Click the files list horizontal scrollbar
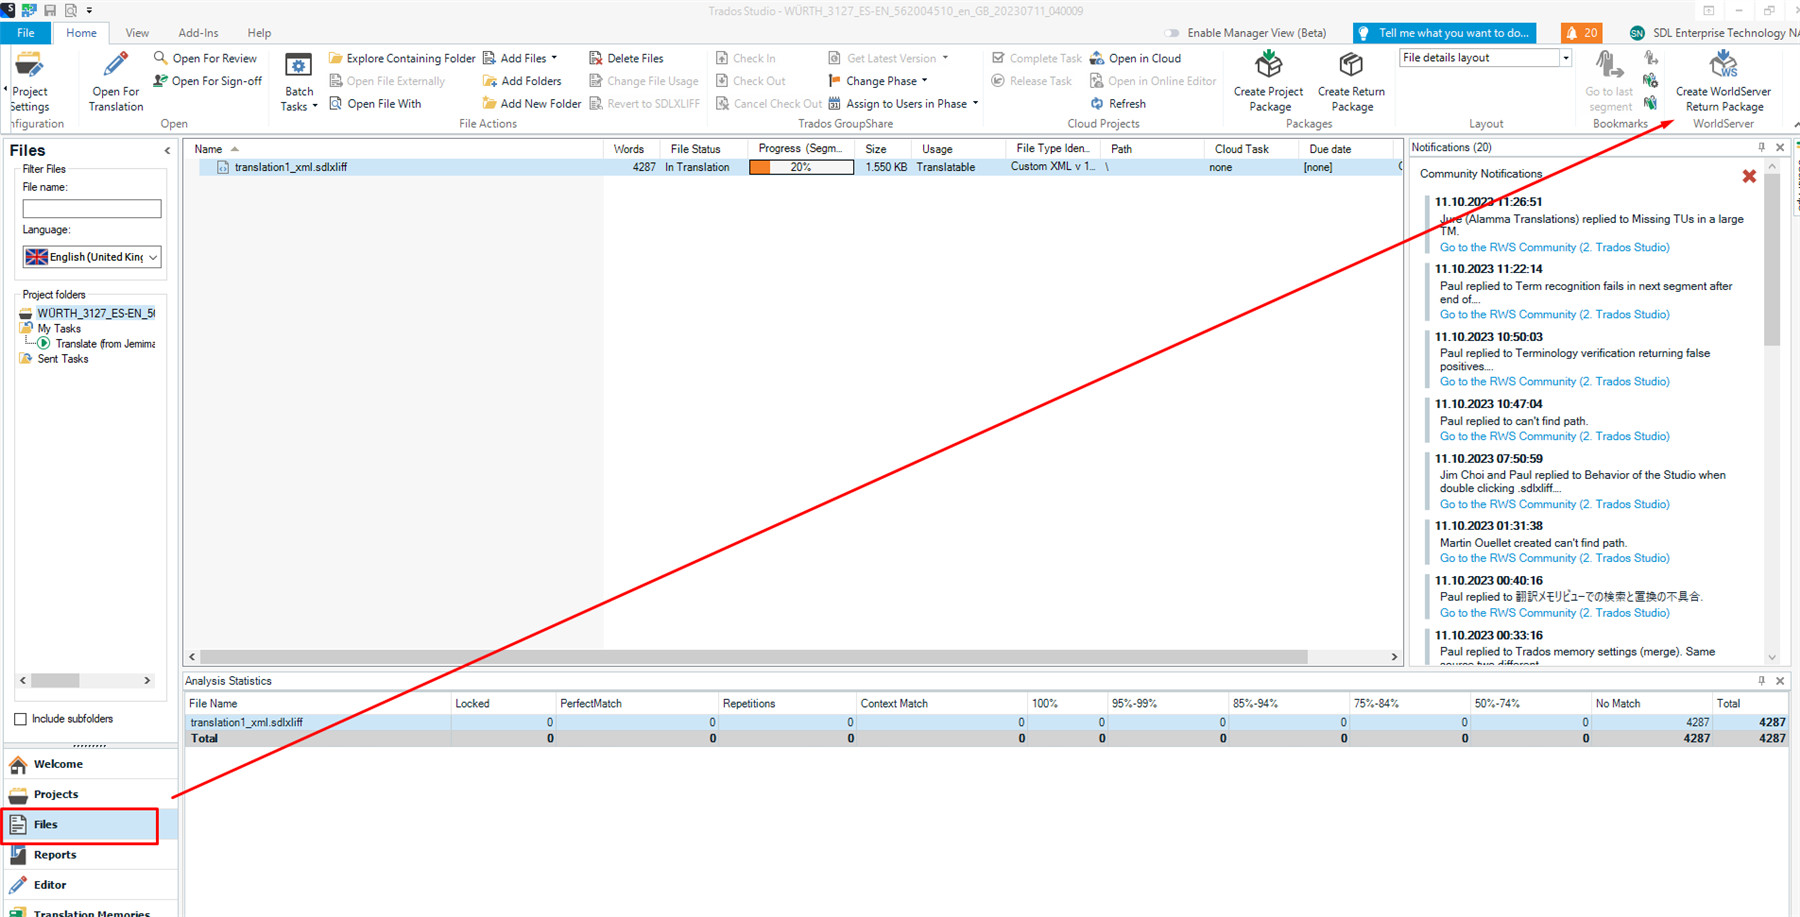The width and height of the screenshot is (1800, 917). (x=755, y=657)
